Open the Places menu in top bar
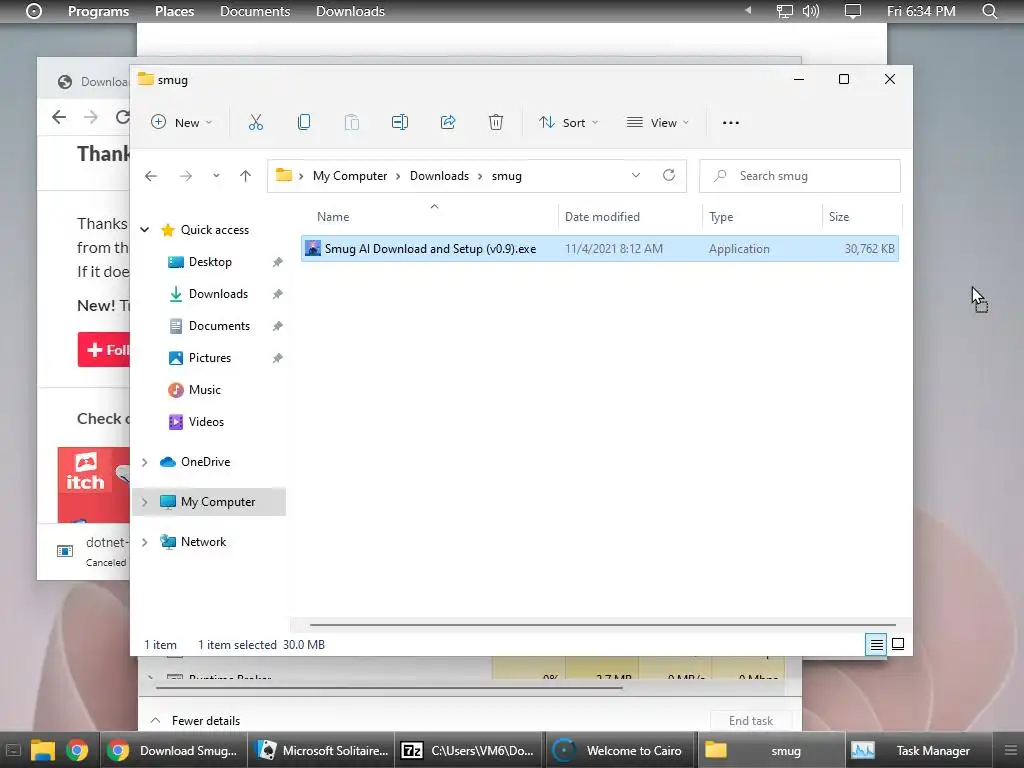 174,11
